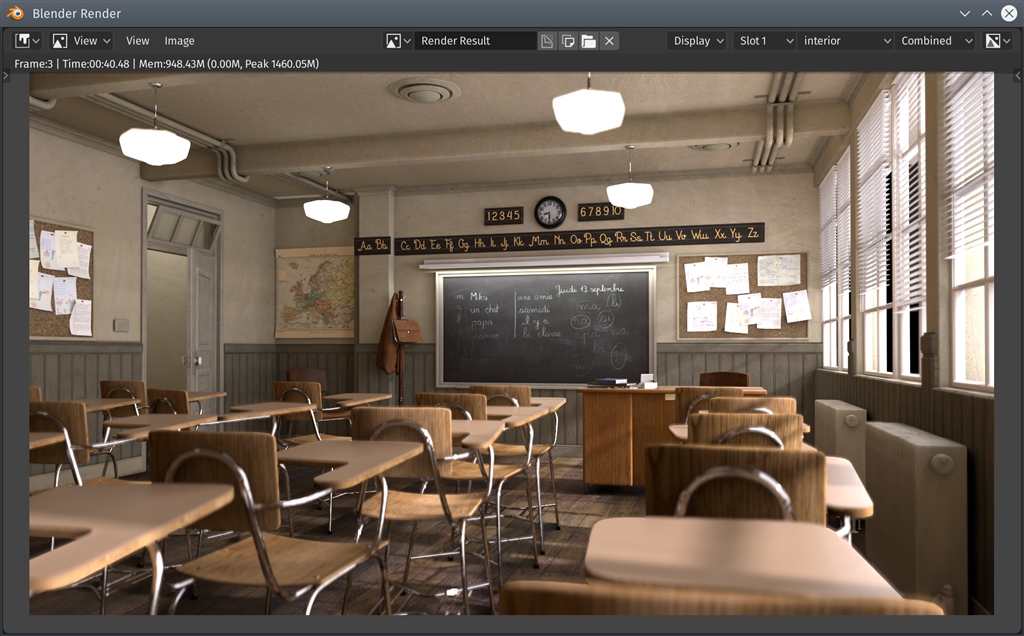Browse linked images icon dropdown
This screenshot has width=1024, height=636.
click(x=398, y=40)
